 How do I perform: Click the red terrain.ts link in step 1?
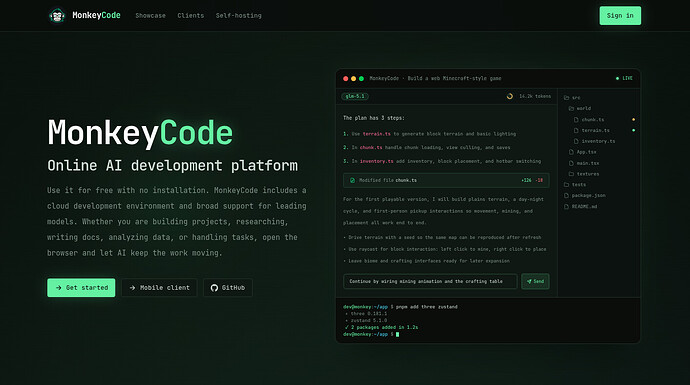pyautogui.click(x=377, y=134)
